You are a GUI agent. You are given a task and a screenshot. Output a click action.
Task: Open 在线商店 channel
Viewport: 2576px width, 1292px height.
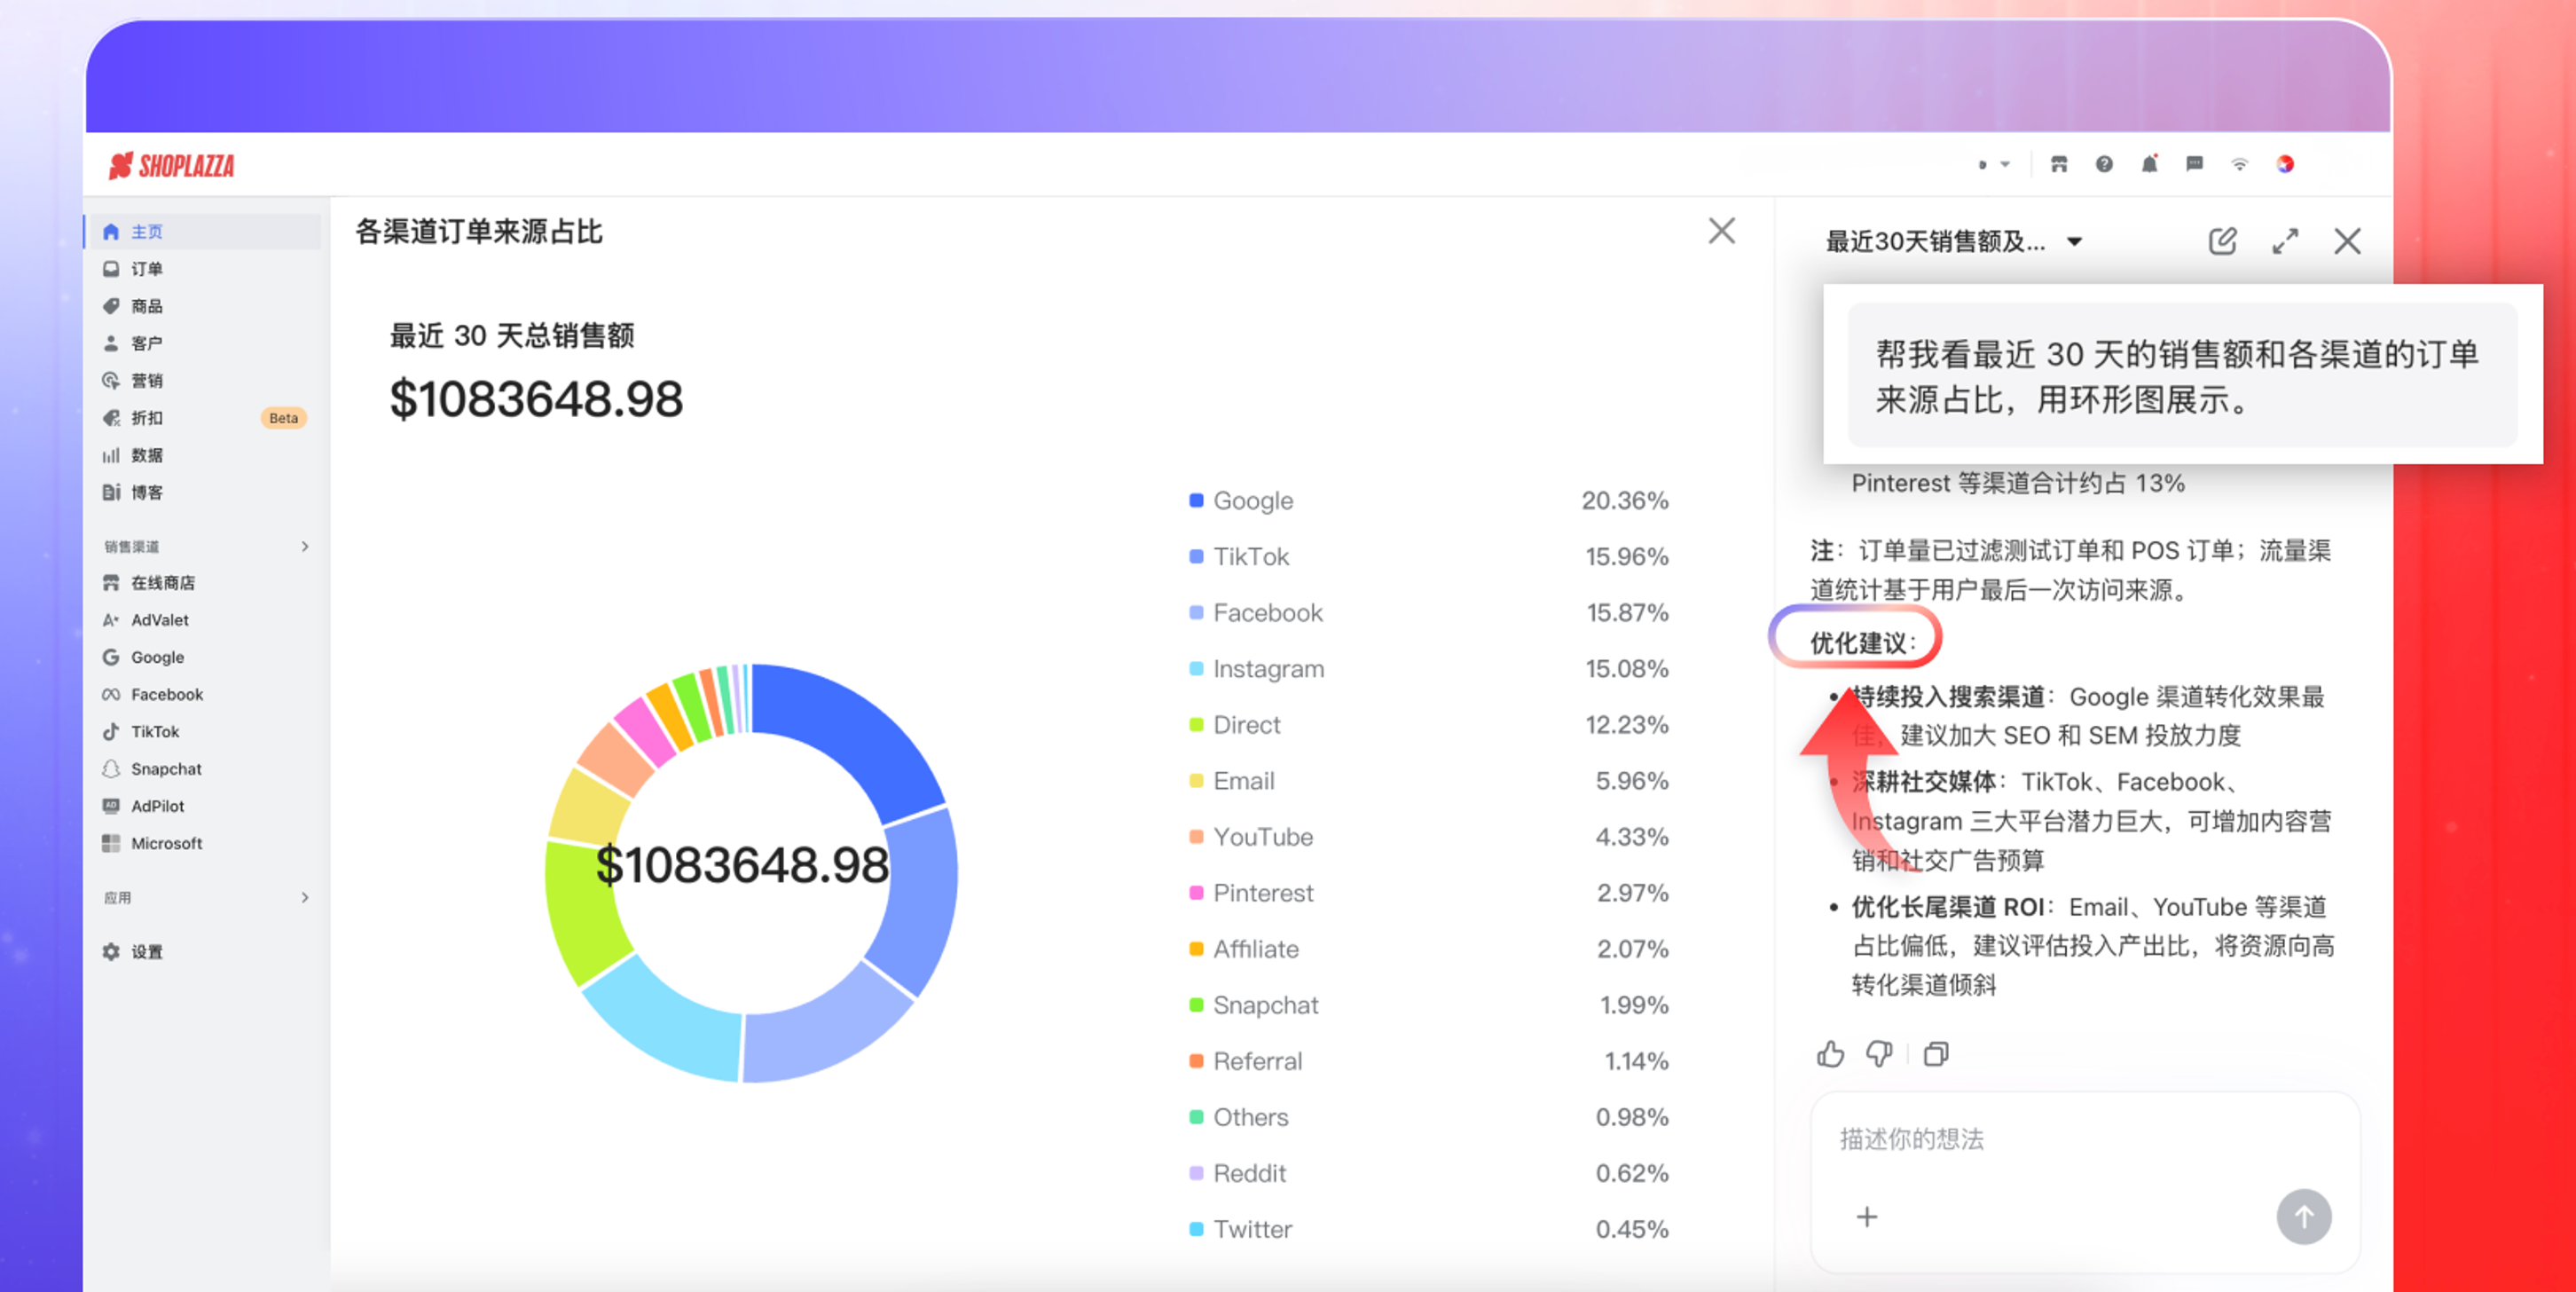[204, 582]
